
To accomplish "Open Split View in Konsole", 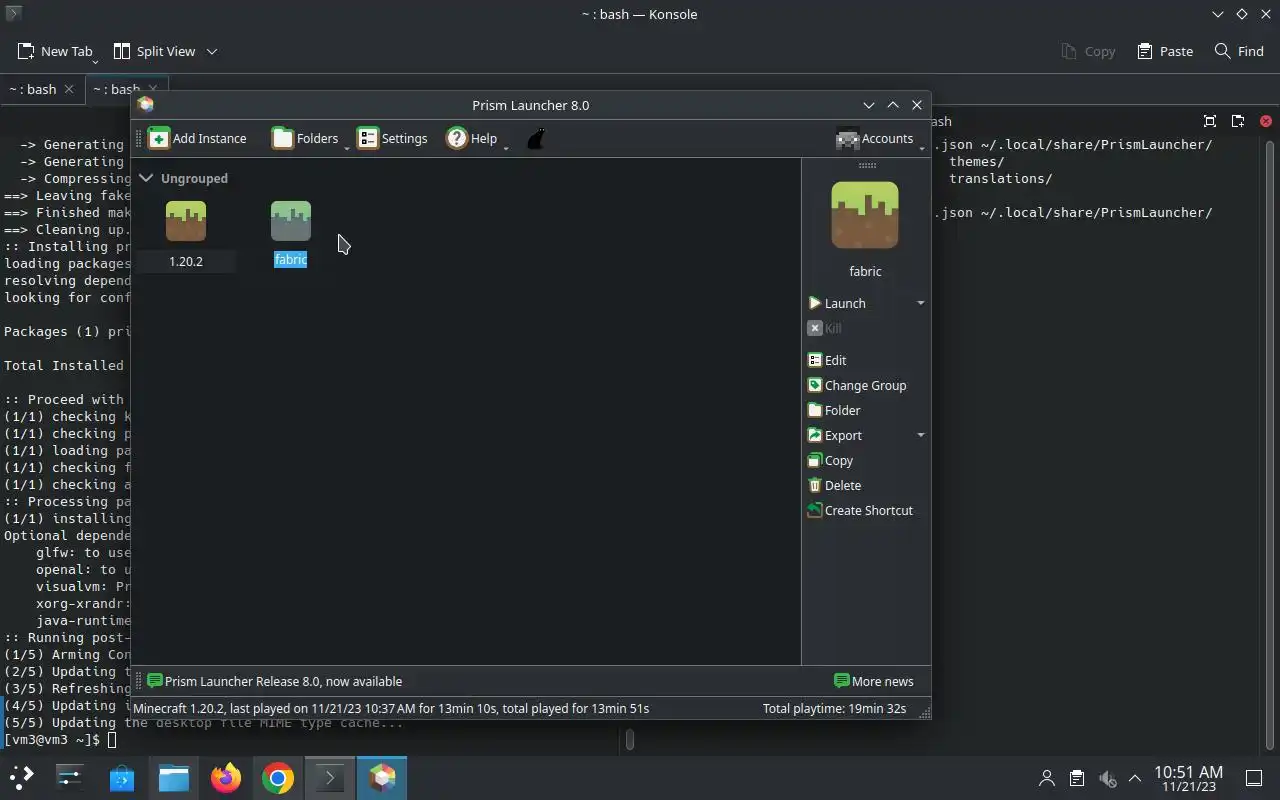I will (155, 51).
